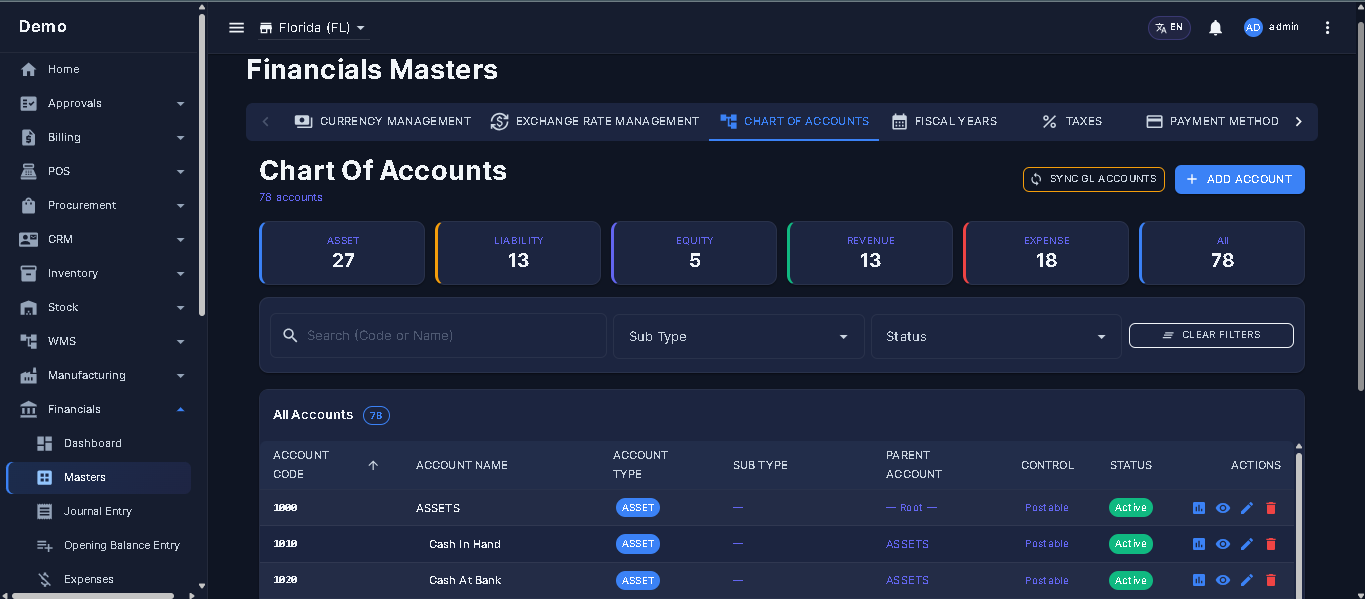Delete trash icon for Cash At Bank
This screenshot has width=1365, height=599.
click(x=1271, y=580)
